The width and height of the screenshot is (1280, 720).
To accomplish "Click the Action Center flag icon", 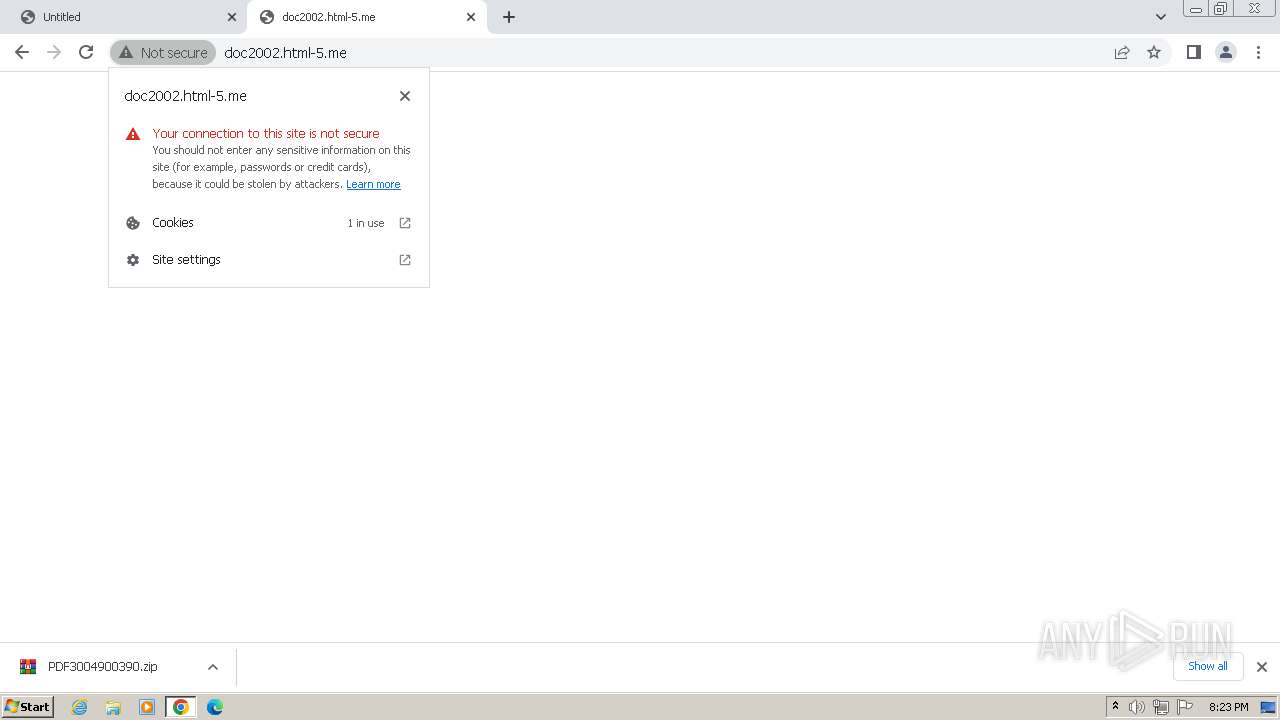I will click(x=1185, y=707).
